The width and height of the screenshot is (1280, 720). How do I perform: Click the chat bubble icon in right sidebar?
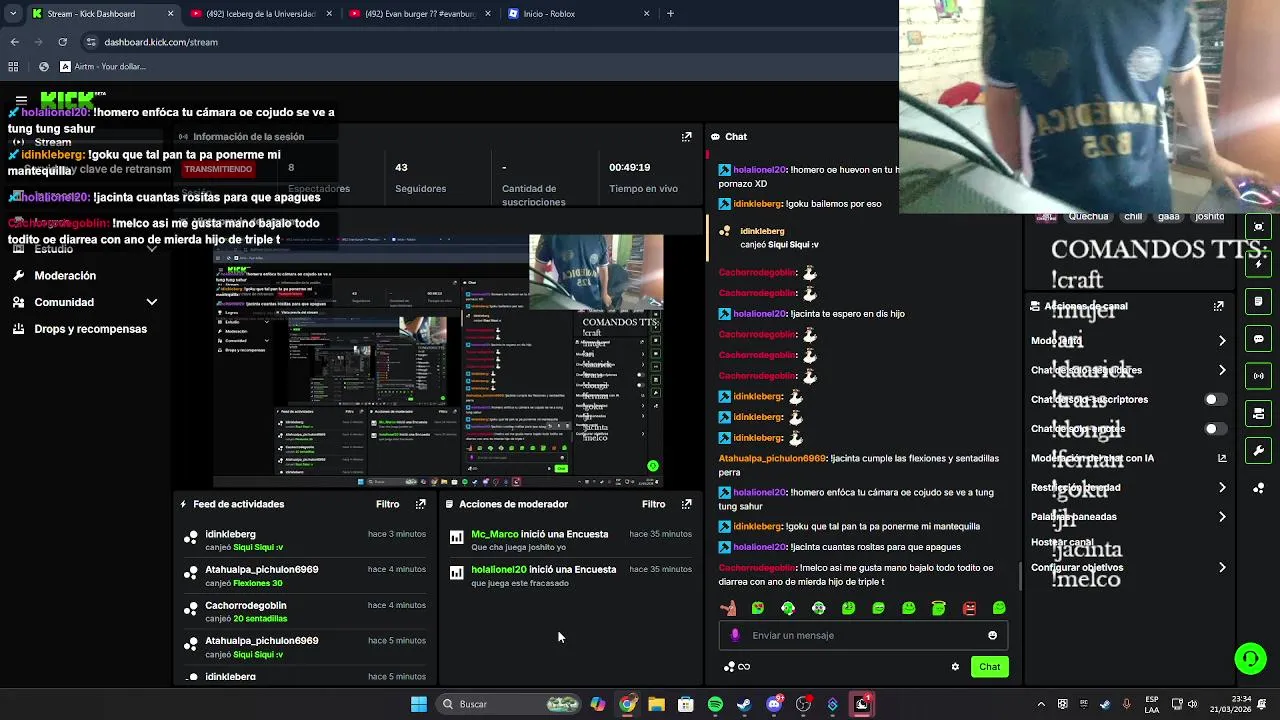click(x=1259, y=339)
